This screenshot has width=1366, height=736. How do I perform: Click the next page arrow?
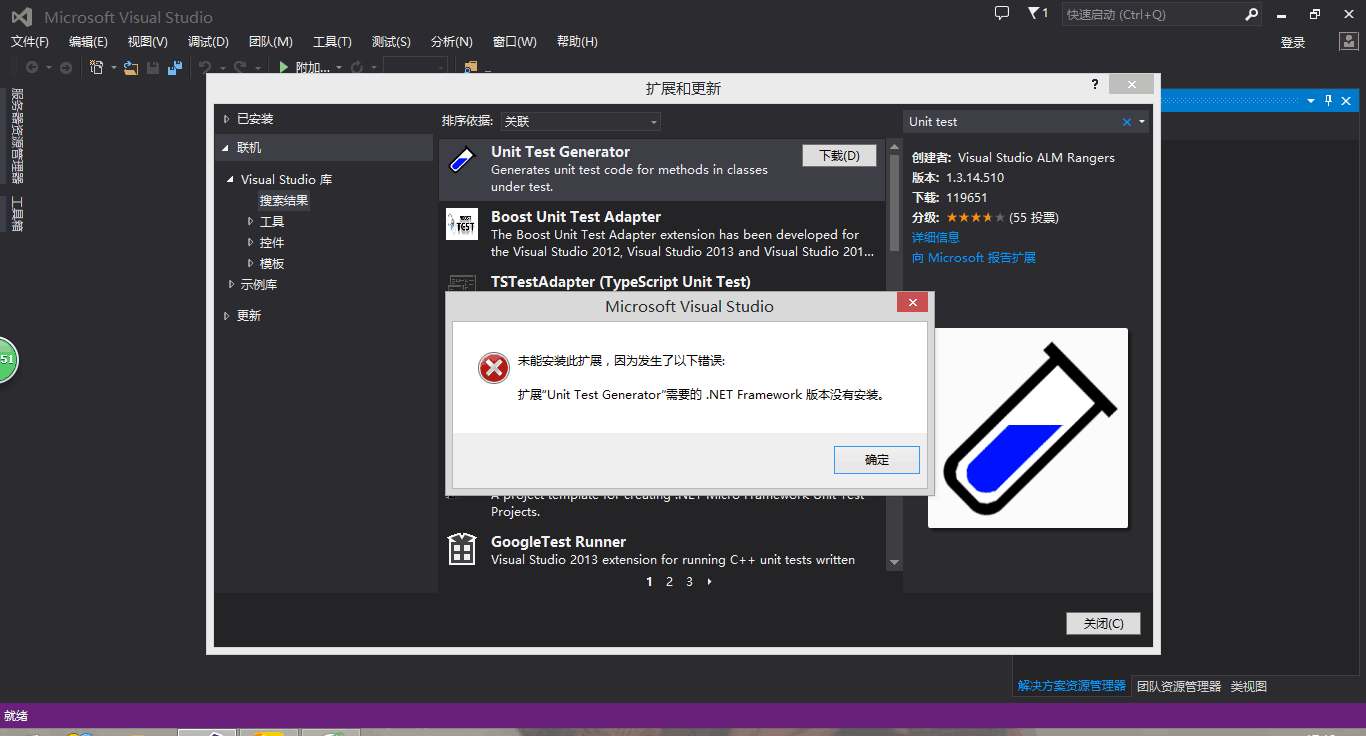pyautogui.click(x=710, y=581)
